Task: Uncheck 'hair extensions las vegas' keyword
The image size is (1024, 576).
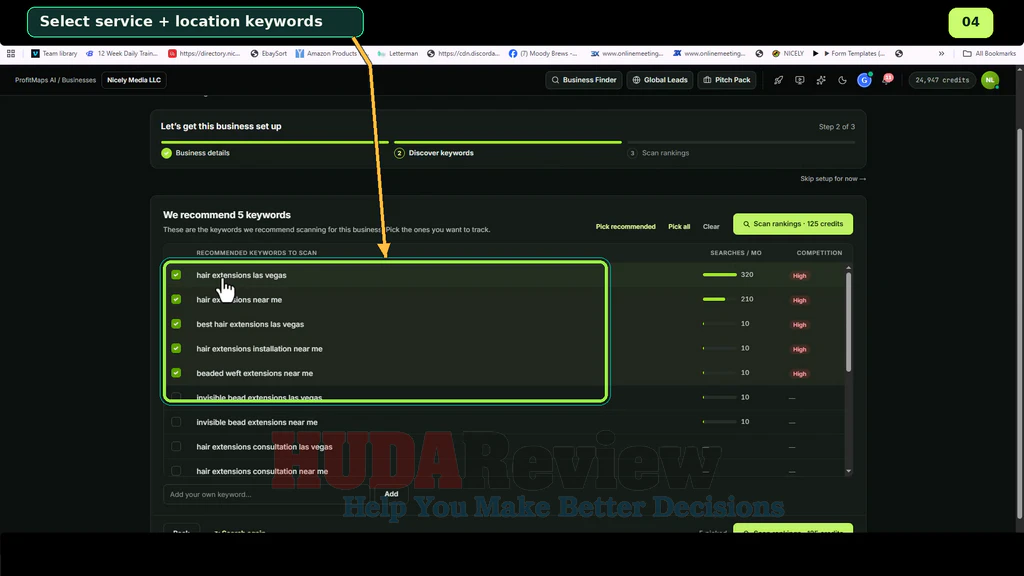Action: [x=176, y=275]
